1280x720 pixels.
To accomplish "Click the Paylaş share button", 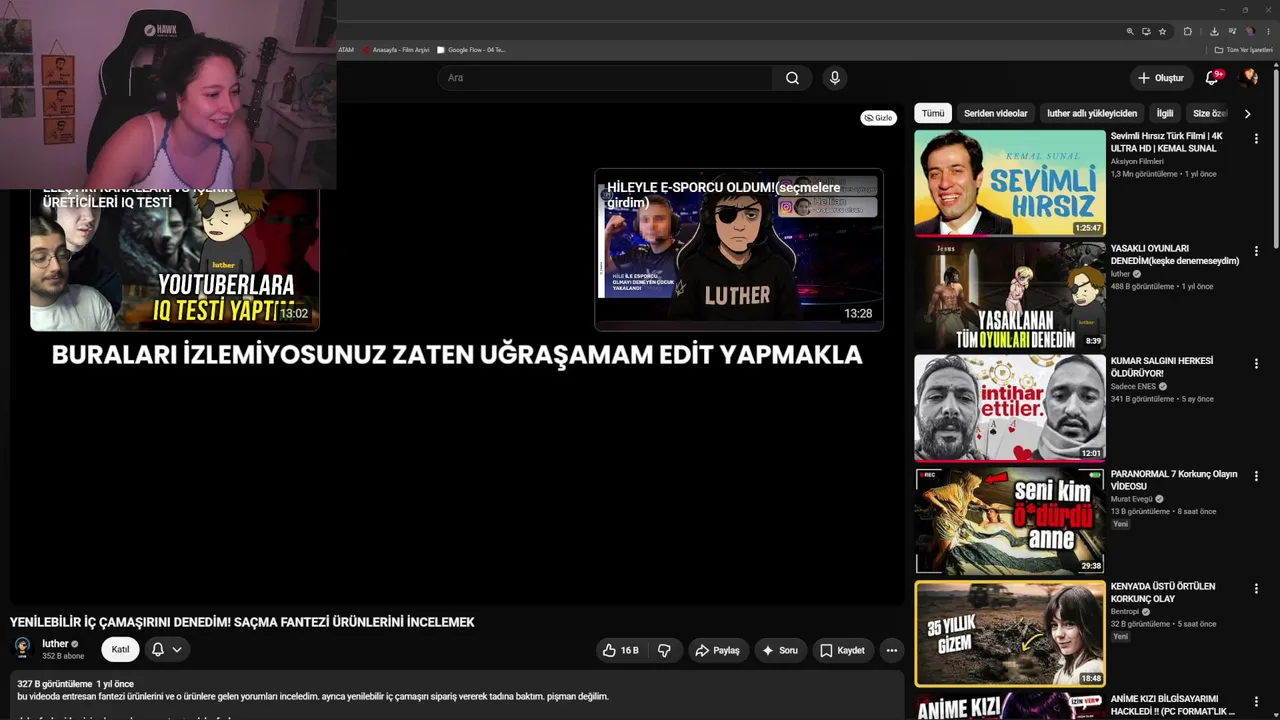I will click(717, 650).
